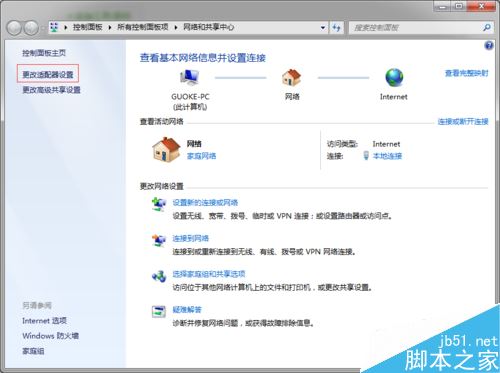Screen dimensions: 500x373
Task: Click the troubleshoot problems icon
Action: point(159,311)
